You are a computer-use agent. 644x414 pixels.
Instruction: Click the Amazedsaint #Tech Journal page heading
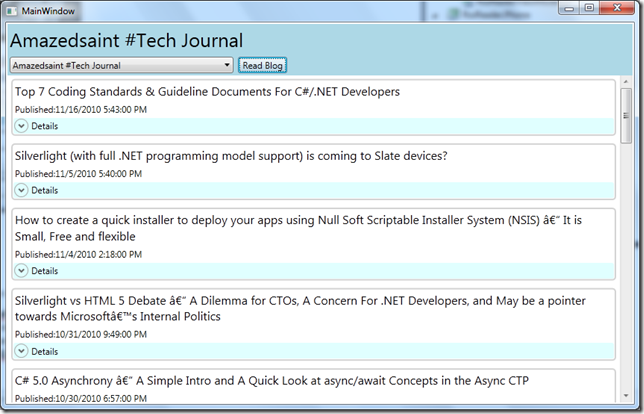tap(126, 41)
